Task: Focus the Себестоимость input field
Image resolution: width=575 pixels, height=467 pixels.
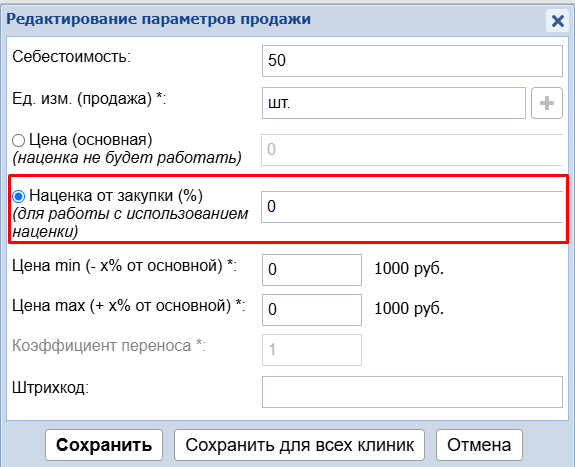Action: coord(412,61)
